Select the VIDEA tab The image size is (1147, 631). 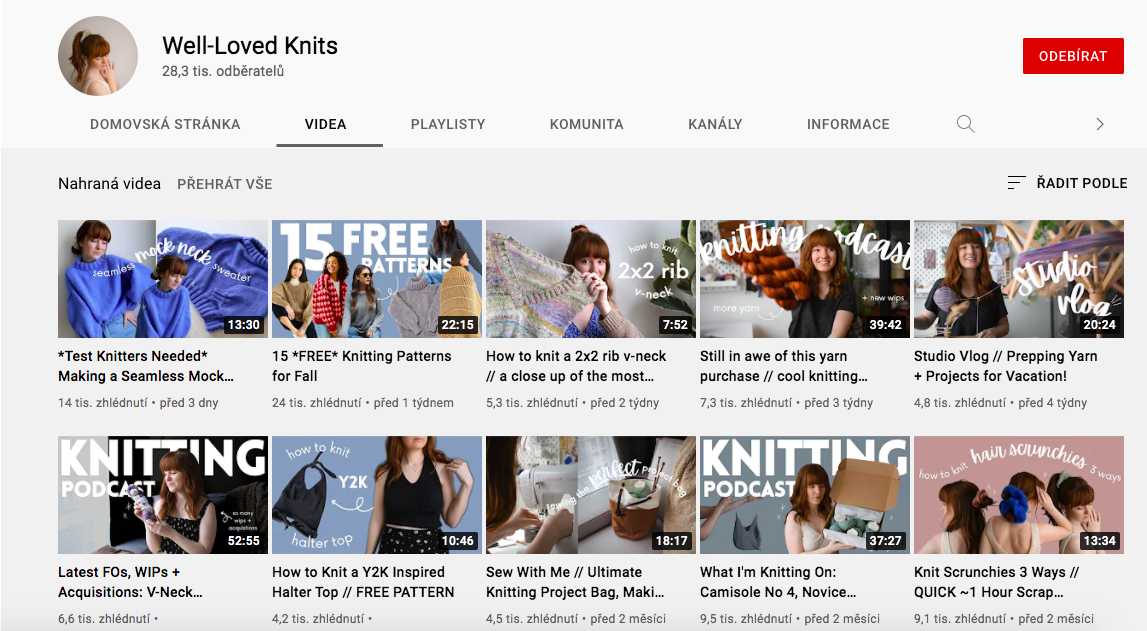click(x=326, y=124)
